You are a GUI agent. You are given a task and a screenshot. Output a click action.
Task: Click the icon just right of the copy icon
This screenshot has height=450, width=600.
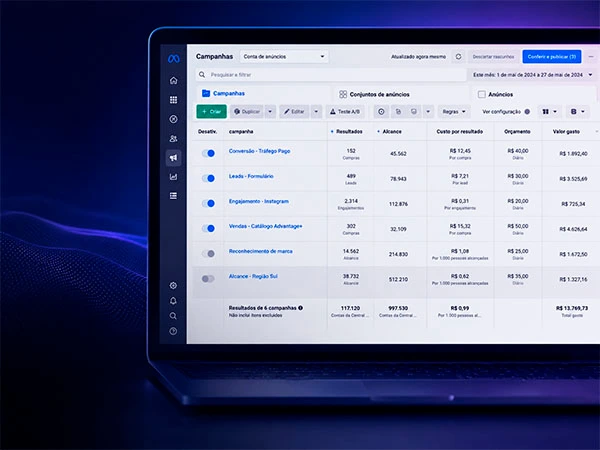414,112
